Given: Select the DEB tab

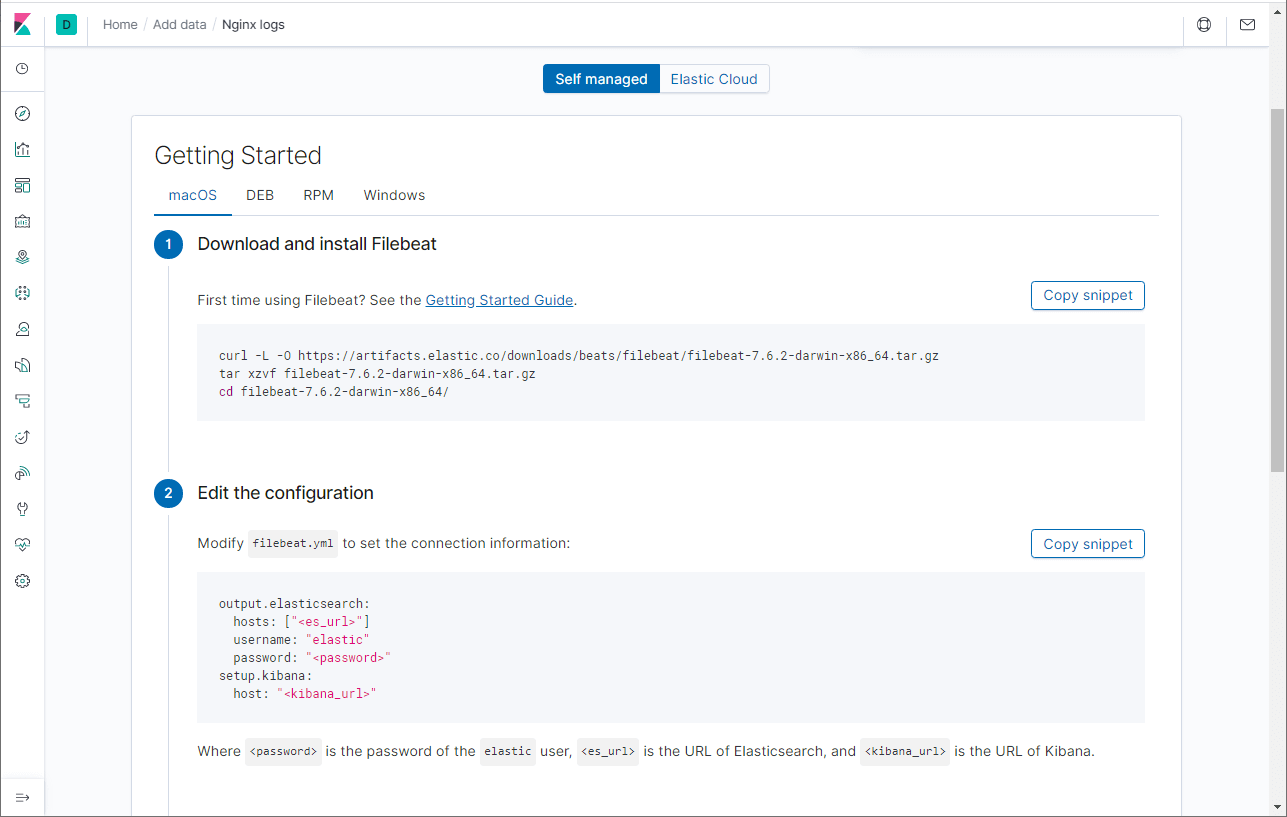Looking at the screenshot, I should coord(260,195).
